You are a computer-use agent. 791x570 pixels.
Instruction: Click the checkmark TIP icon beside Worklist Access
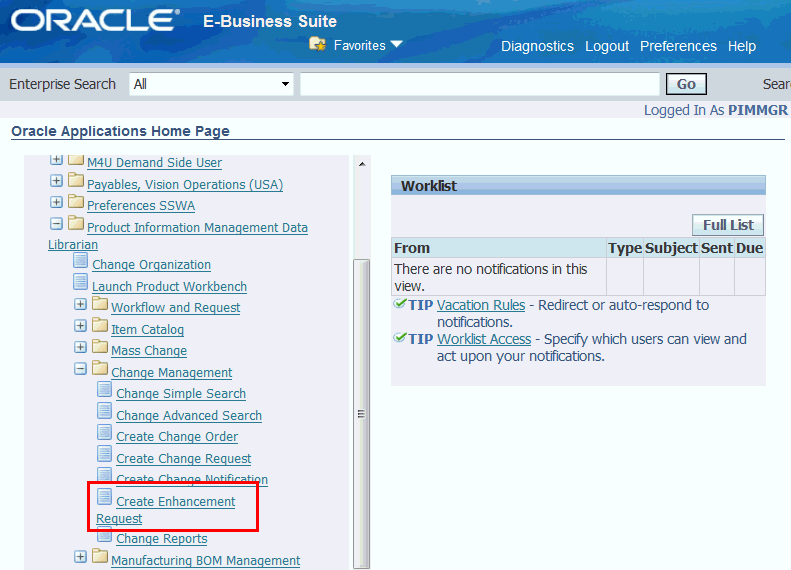click(x=400, y=337)
